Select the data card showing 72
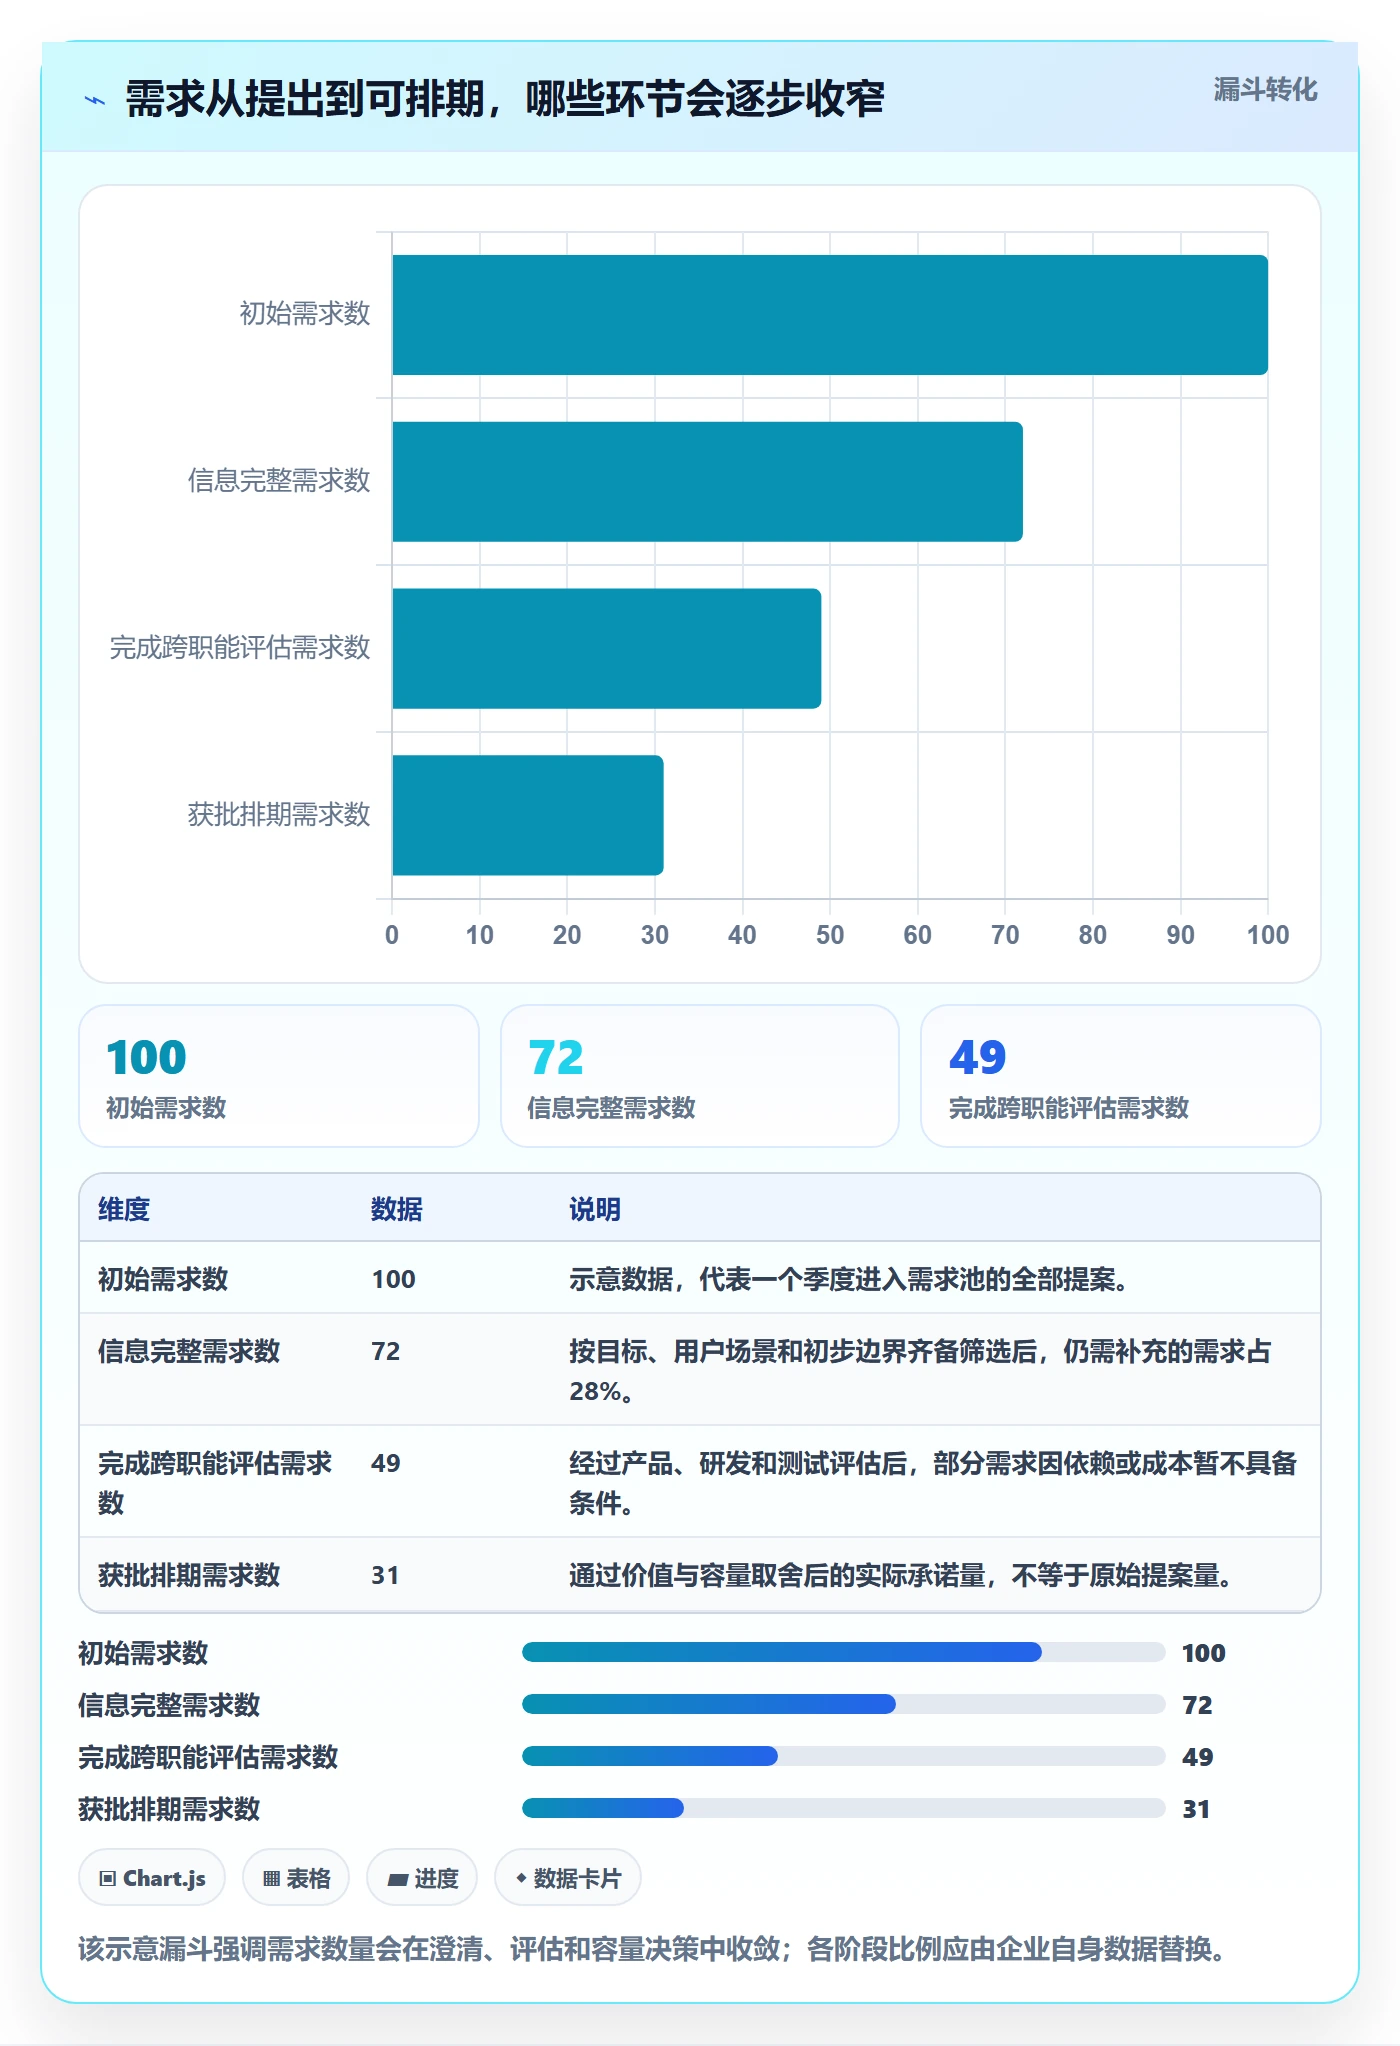The height and width of the screenshot is (2046, 1400). (700, 1076)
